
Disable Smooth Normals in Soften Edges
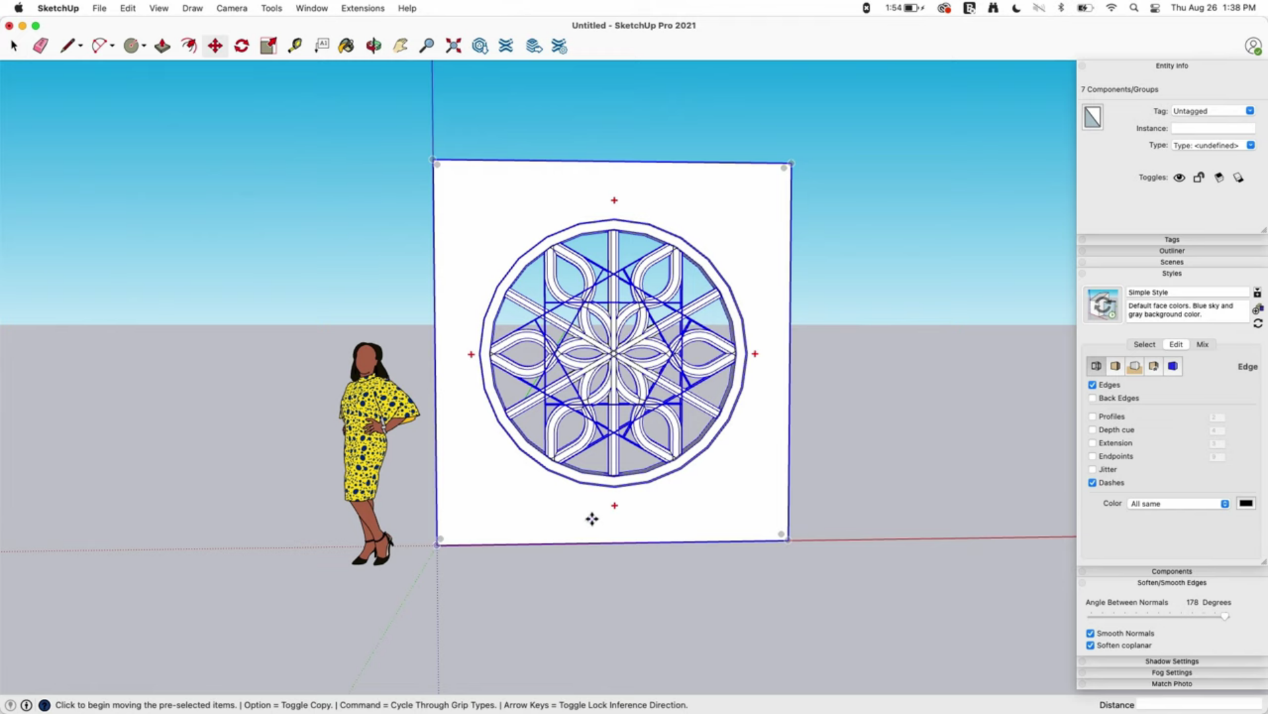click(1090, 633)
